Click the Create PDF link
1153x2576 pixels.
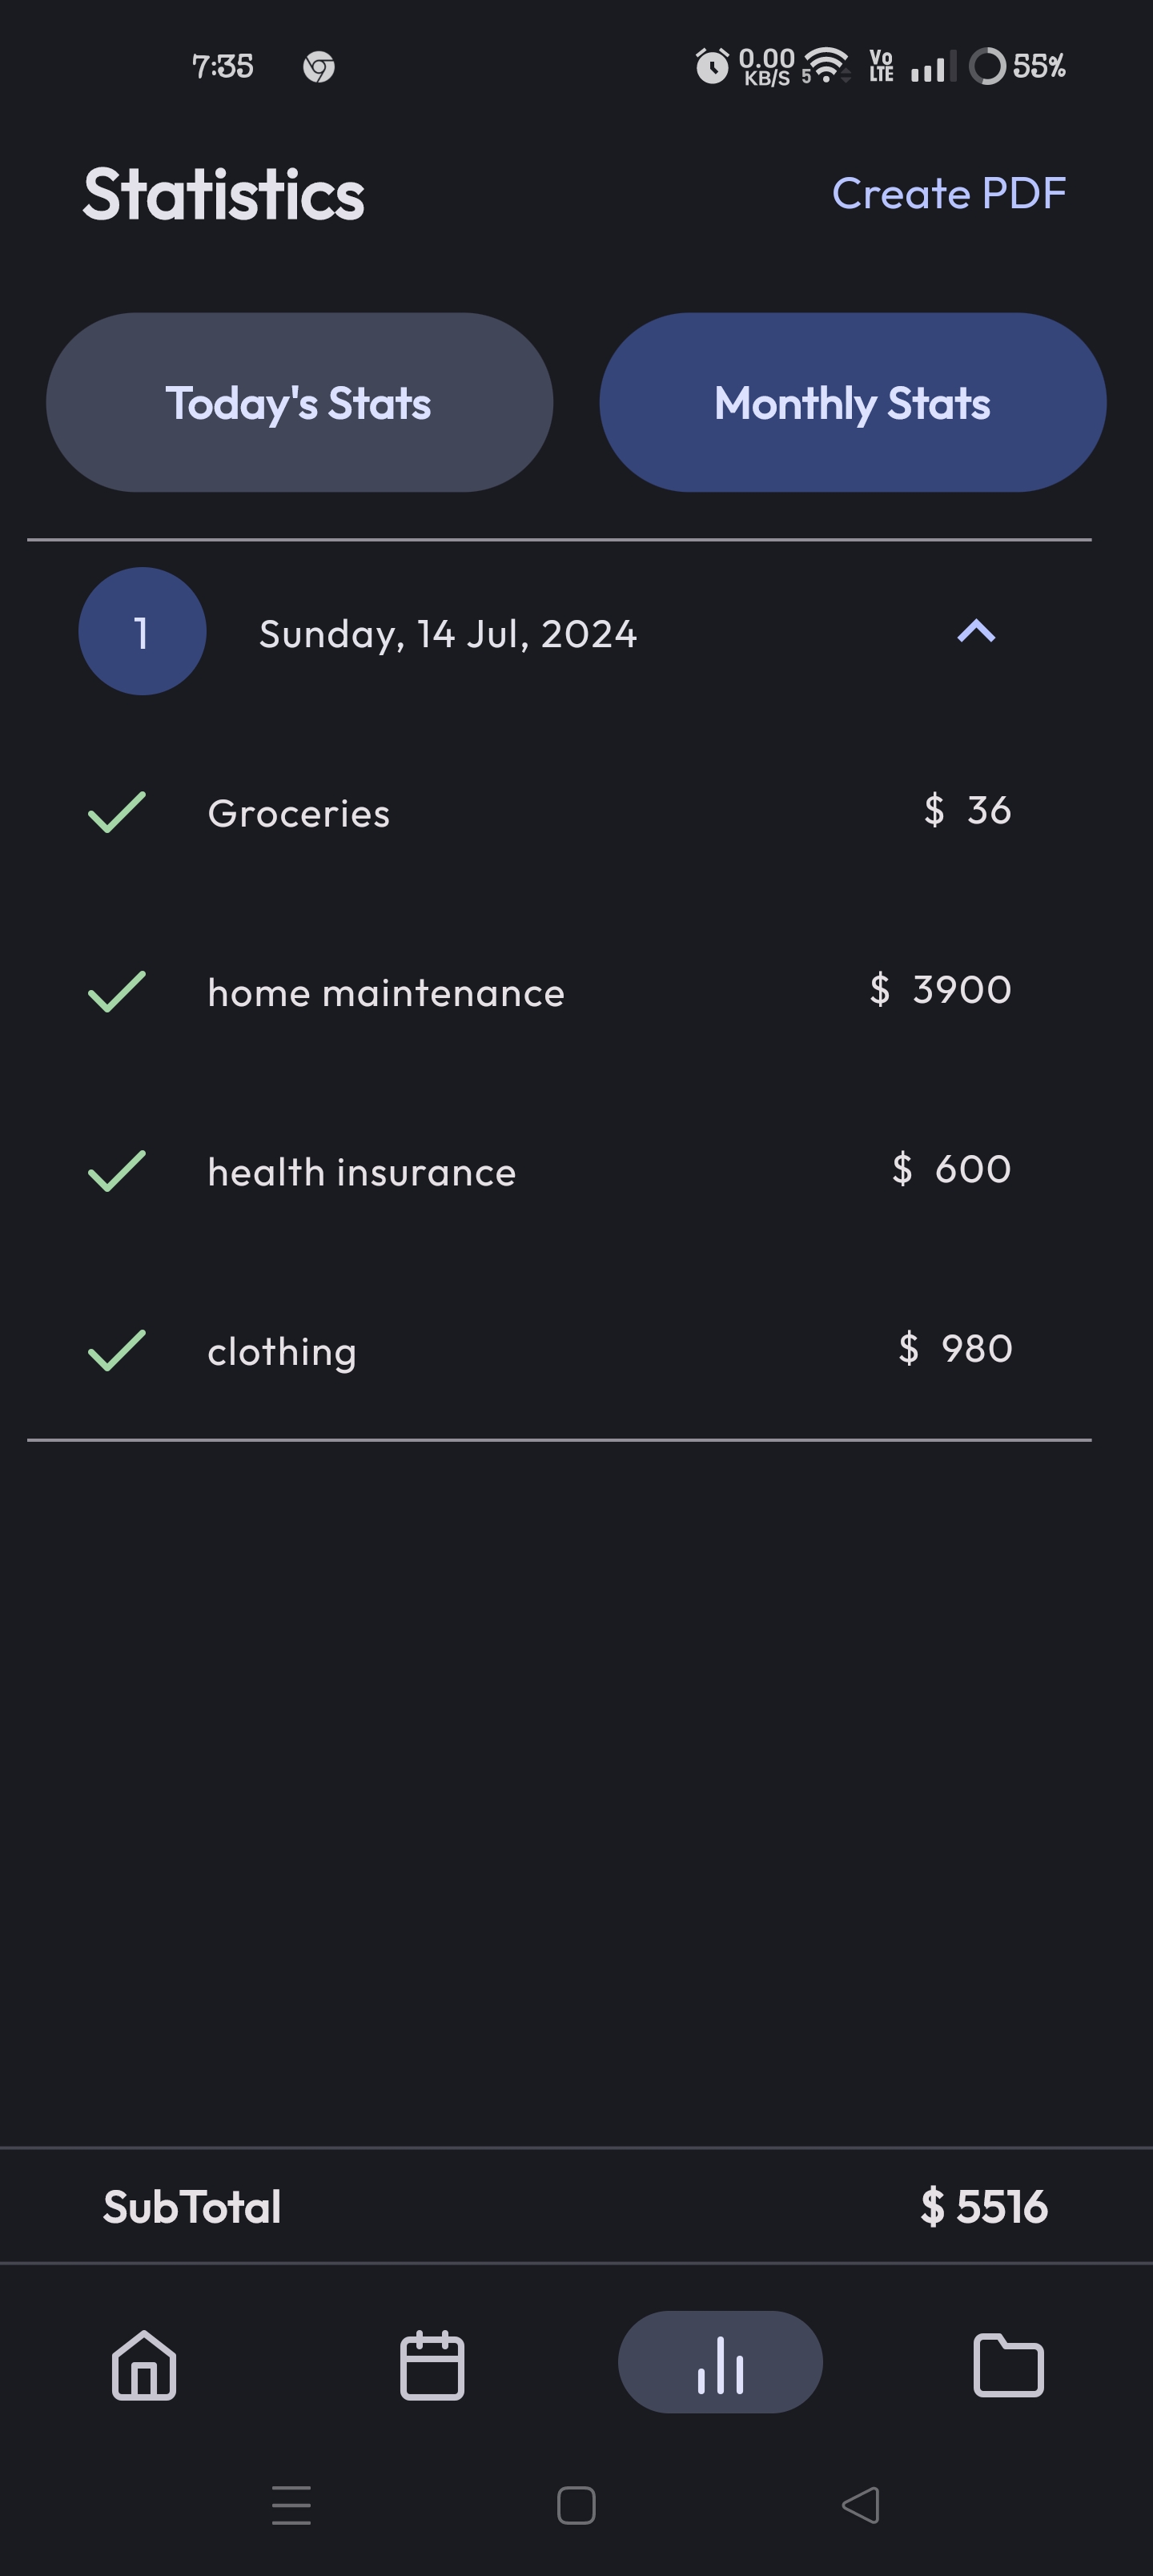point(949,193)
